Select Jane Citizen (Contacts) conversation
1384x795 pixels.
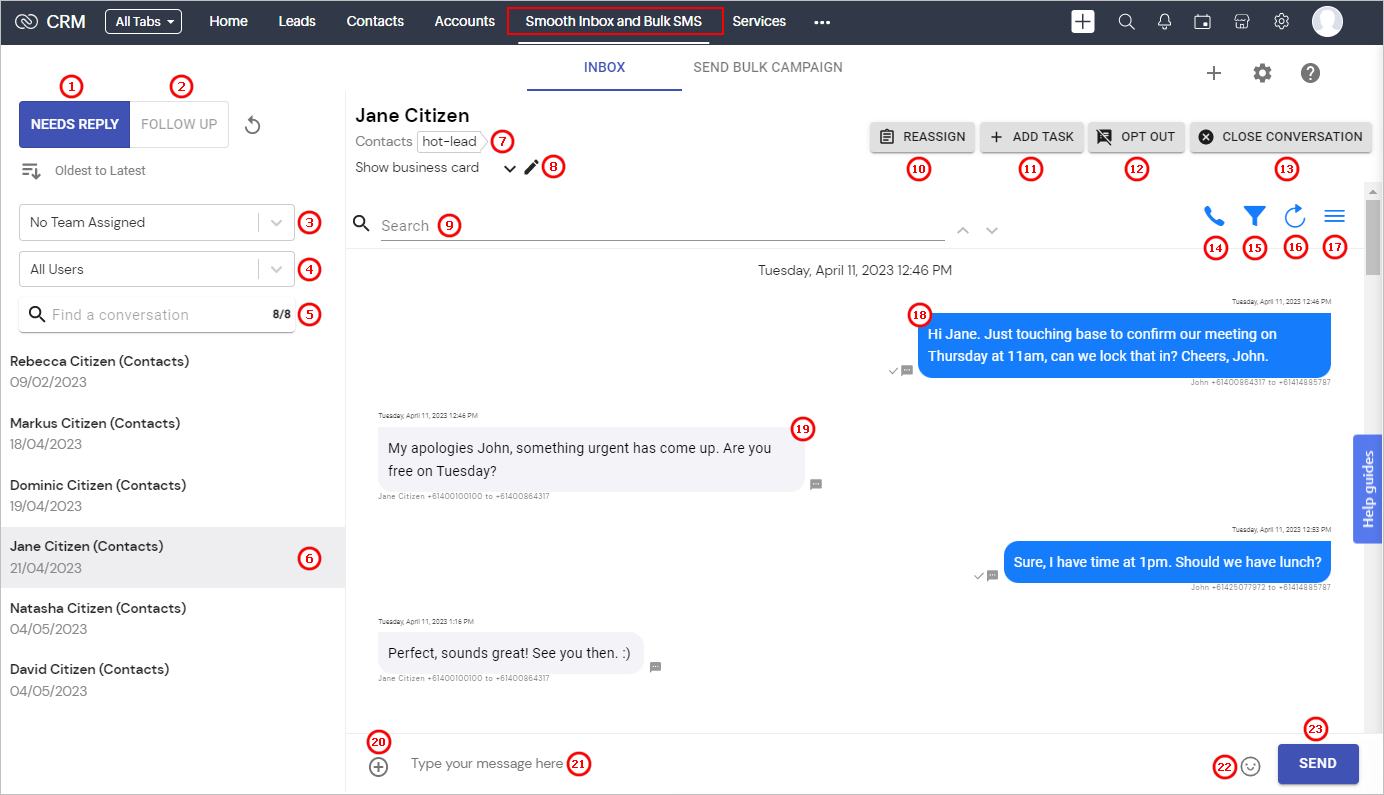coord(173,557)
